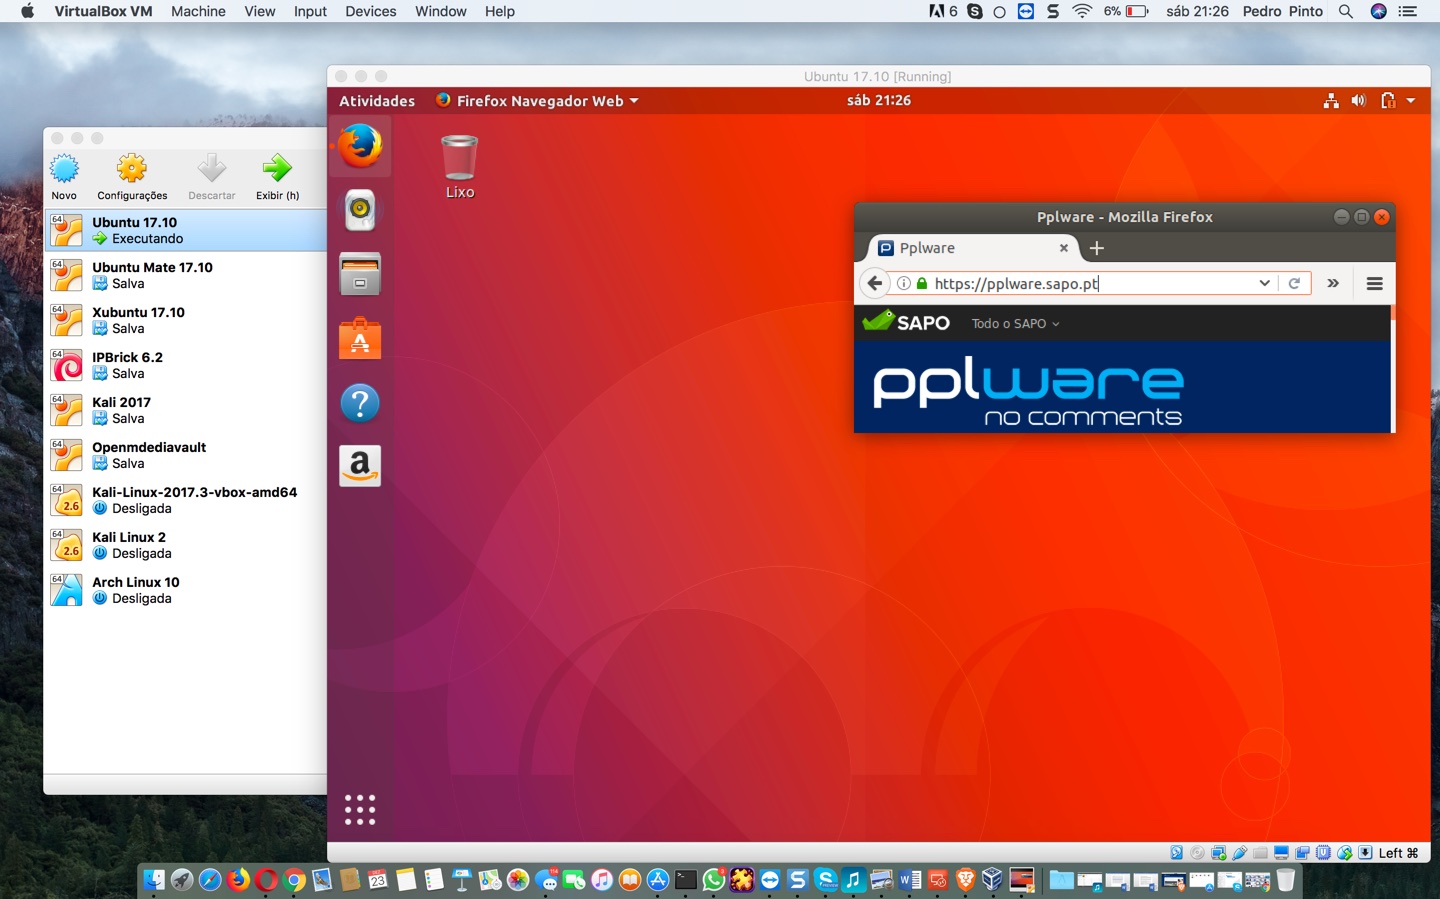The height and width of the screenshot is (899, 1440).
Task: Open the system status caret in Ubuntu panel
Action: [1411, 100]
